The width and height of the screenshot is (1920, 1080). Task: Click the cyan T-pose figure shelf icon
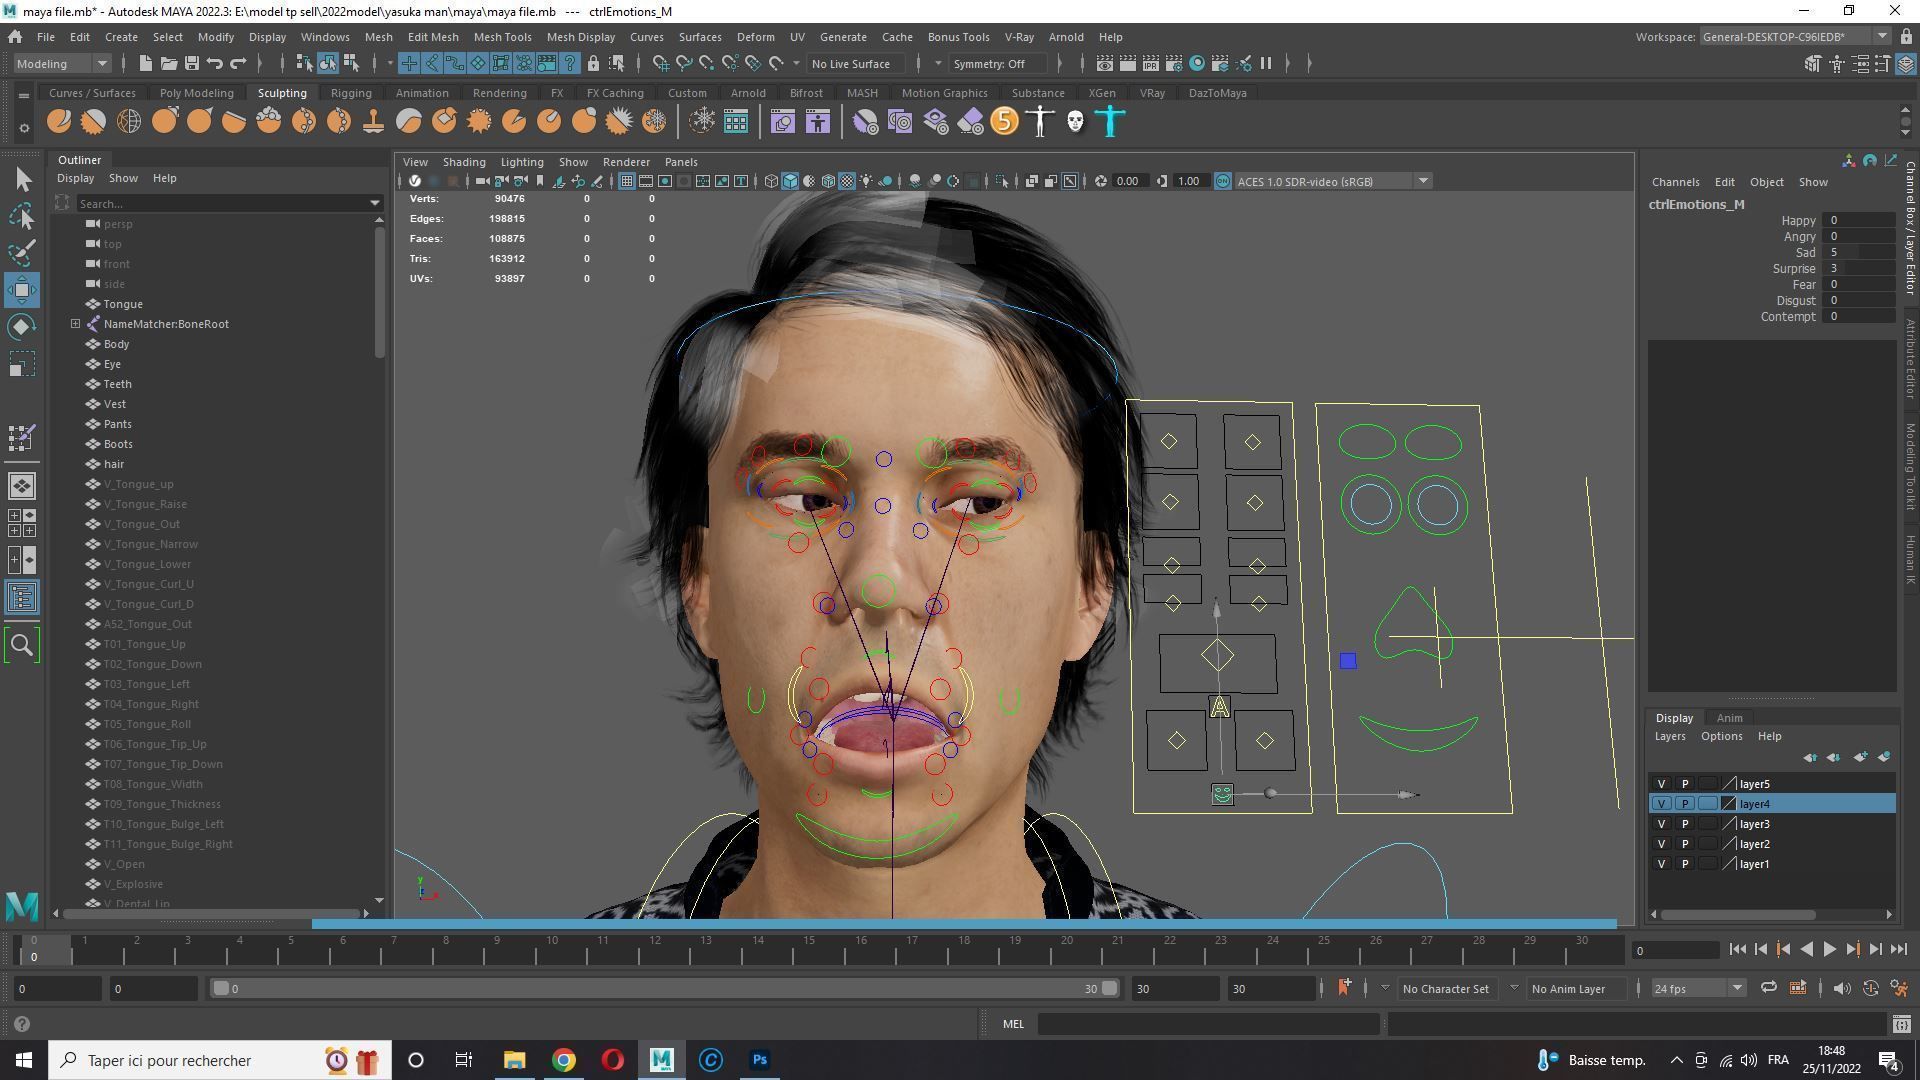click(1110, 122)
